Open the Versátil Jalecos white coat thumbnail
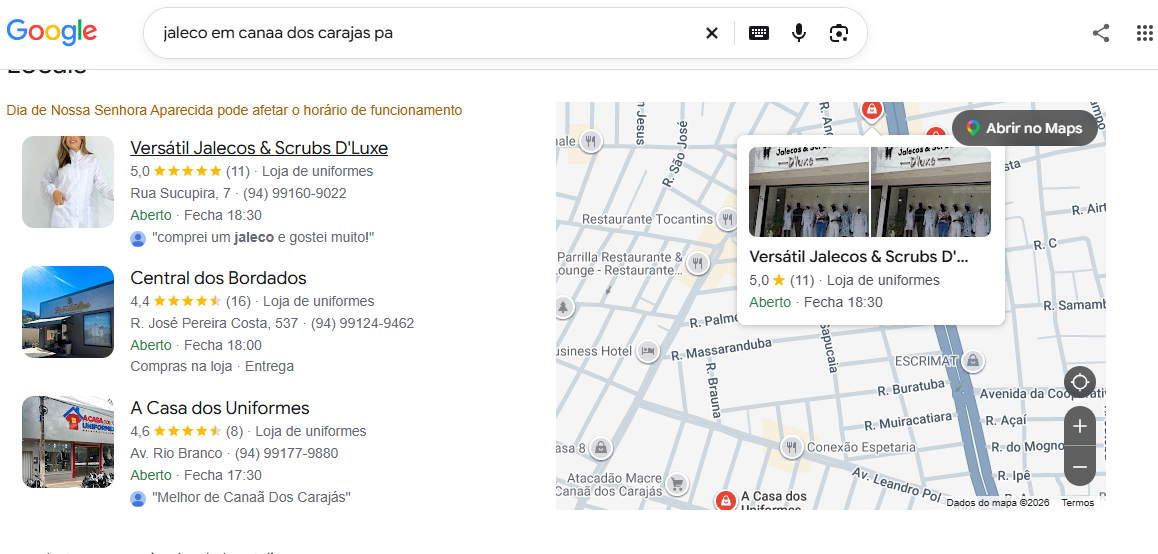This screenshot has height=554, width=1158. 68,182
